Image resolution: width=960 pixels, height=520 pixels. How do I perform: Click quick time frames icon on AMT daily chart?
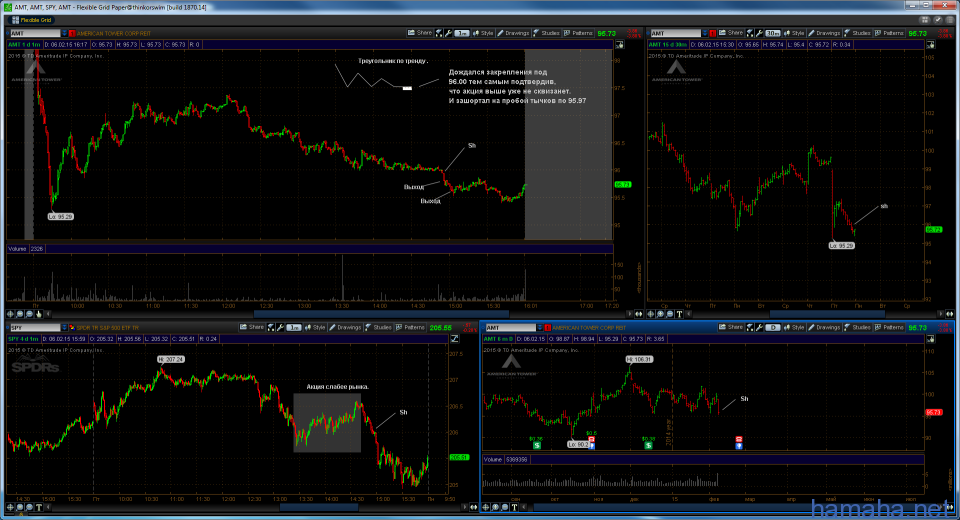pos(750,327)
